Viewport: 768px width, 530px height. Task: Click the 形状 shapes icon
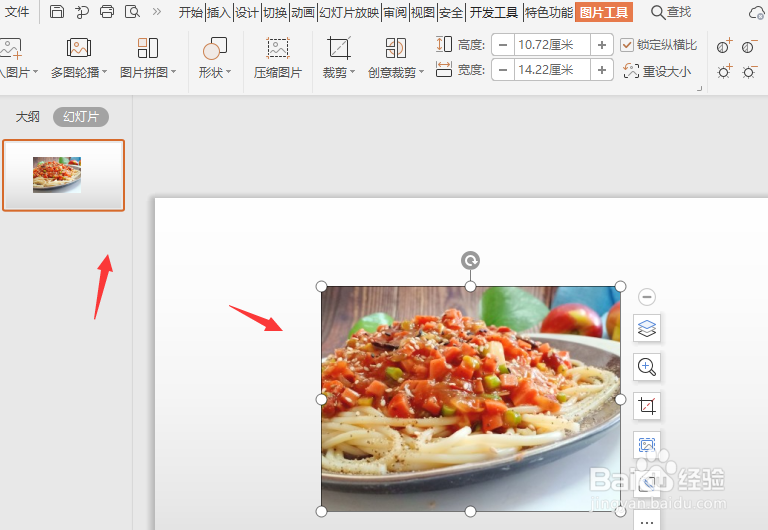tap(215, 48)
